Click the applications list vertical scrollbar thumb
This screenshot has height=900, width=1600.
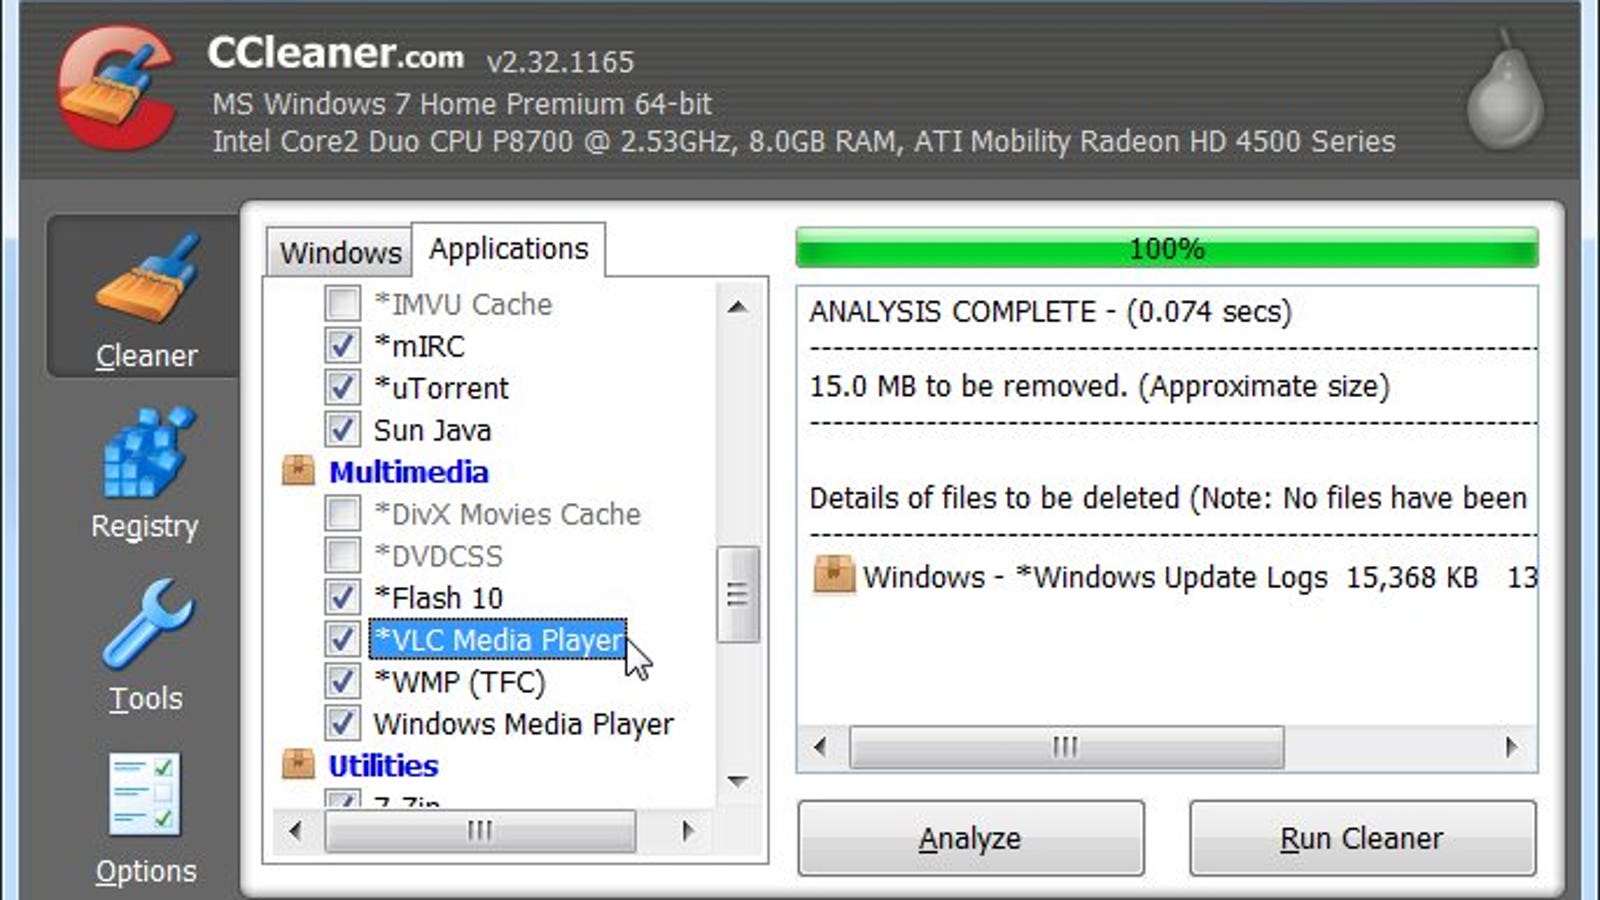coord(738,594)
